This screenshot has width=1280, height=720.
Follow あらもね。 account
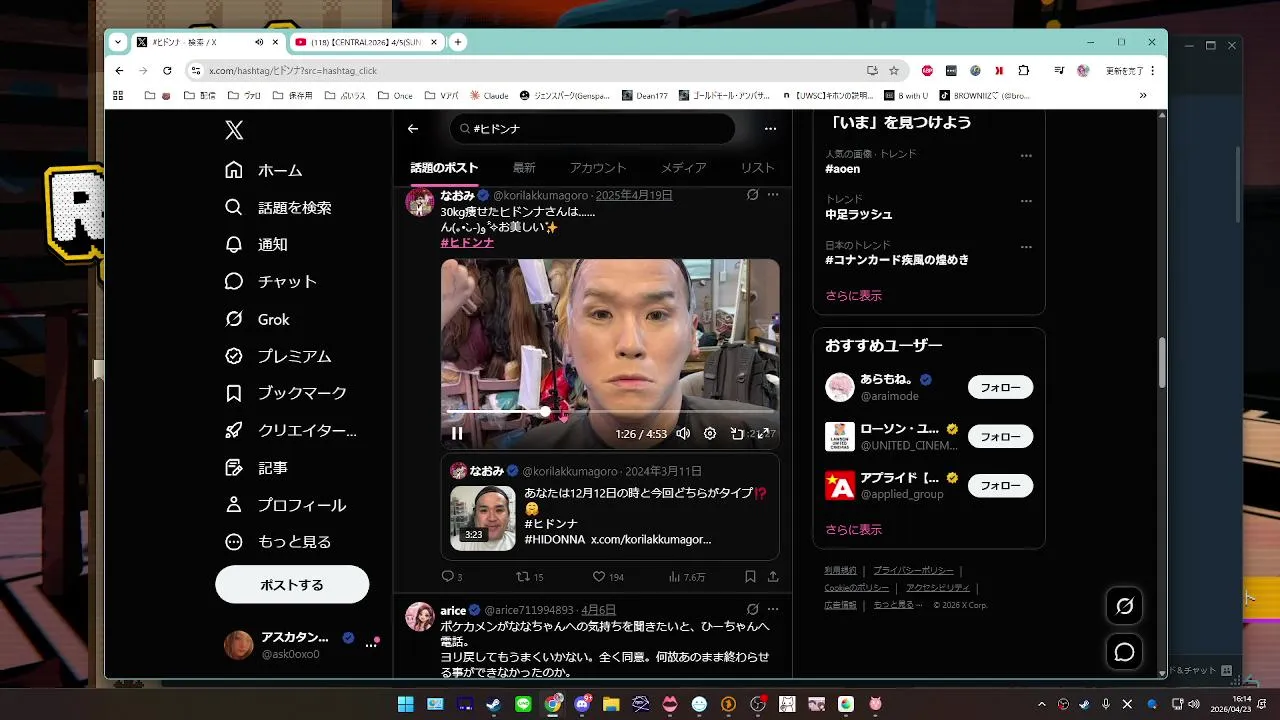[1000, 387]
